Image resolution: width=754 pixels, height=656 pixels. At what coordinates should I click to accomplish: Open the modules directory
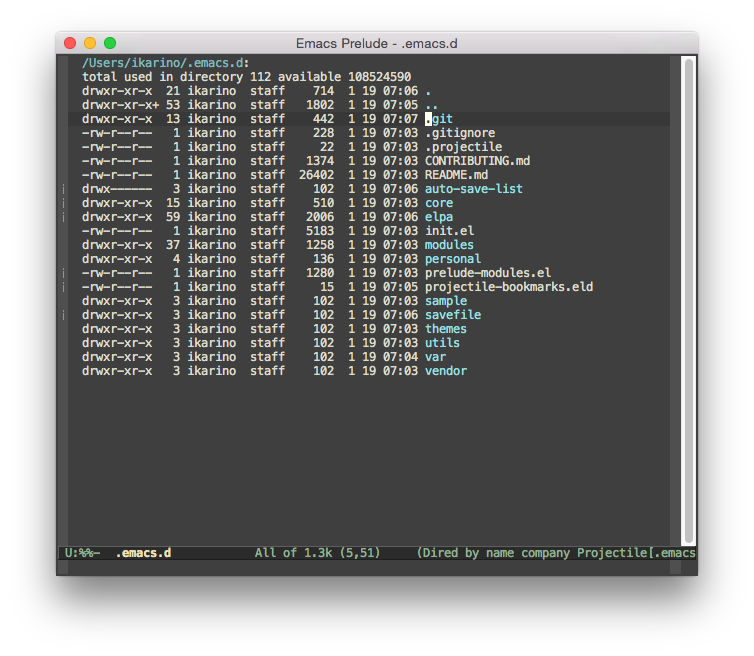click(x=449, y=244)
